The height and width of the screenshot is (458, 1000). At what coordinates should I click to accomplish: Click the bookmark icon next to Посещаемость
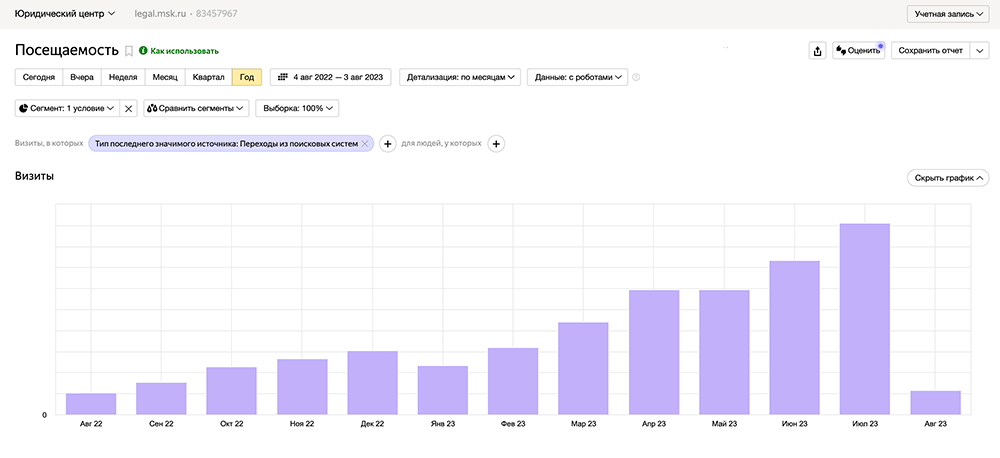[129, 51]
